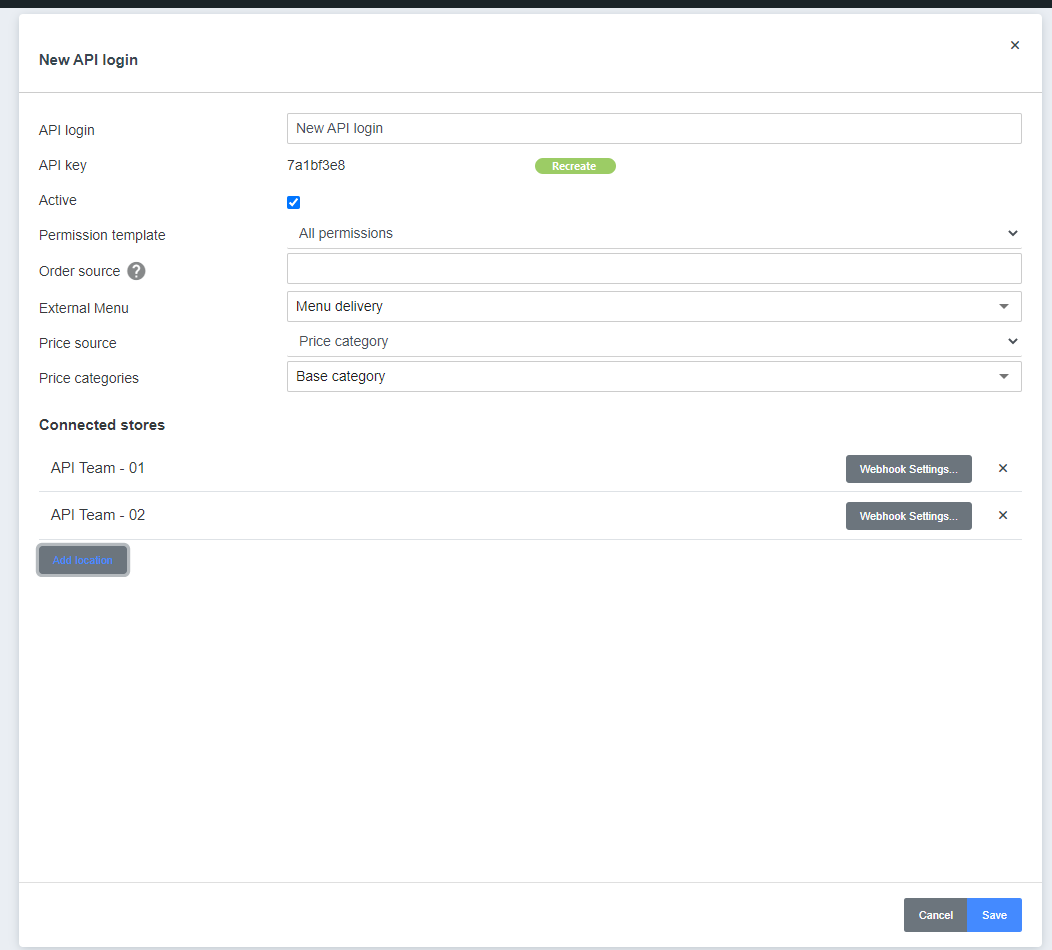Expand the Price categories combo box
This screenshot has height=950, width=1052.
tap(653, 376)
